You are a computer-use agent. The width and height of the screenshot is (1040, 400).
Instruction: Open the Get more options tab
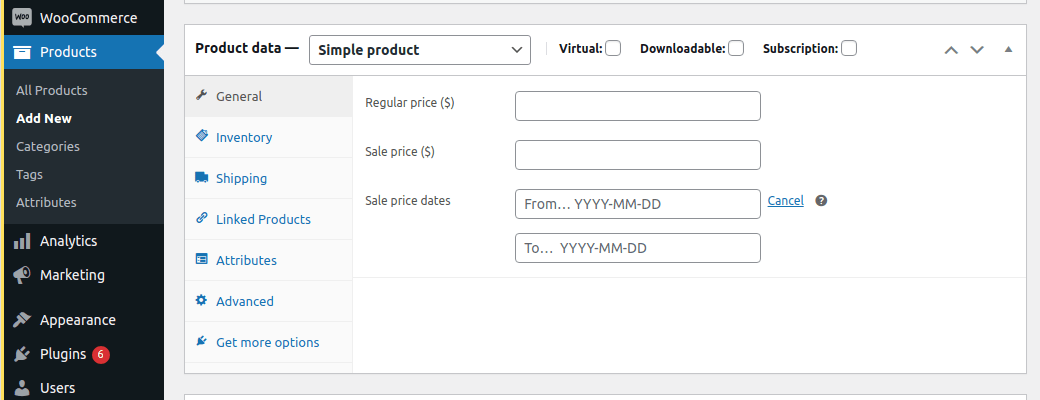coord(269,342)
